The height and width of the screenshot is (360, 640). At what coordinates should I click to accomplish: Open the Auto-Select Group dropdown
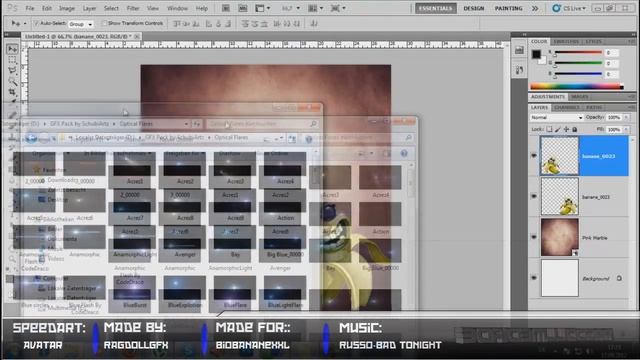coord(80,24)
